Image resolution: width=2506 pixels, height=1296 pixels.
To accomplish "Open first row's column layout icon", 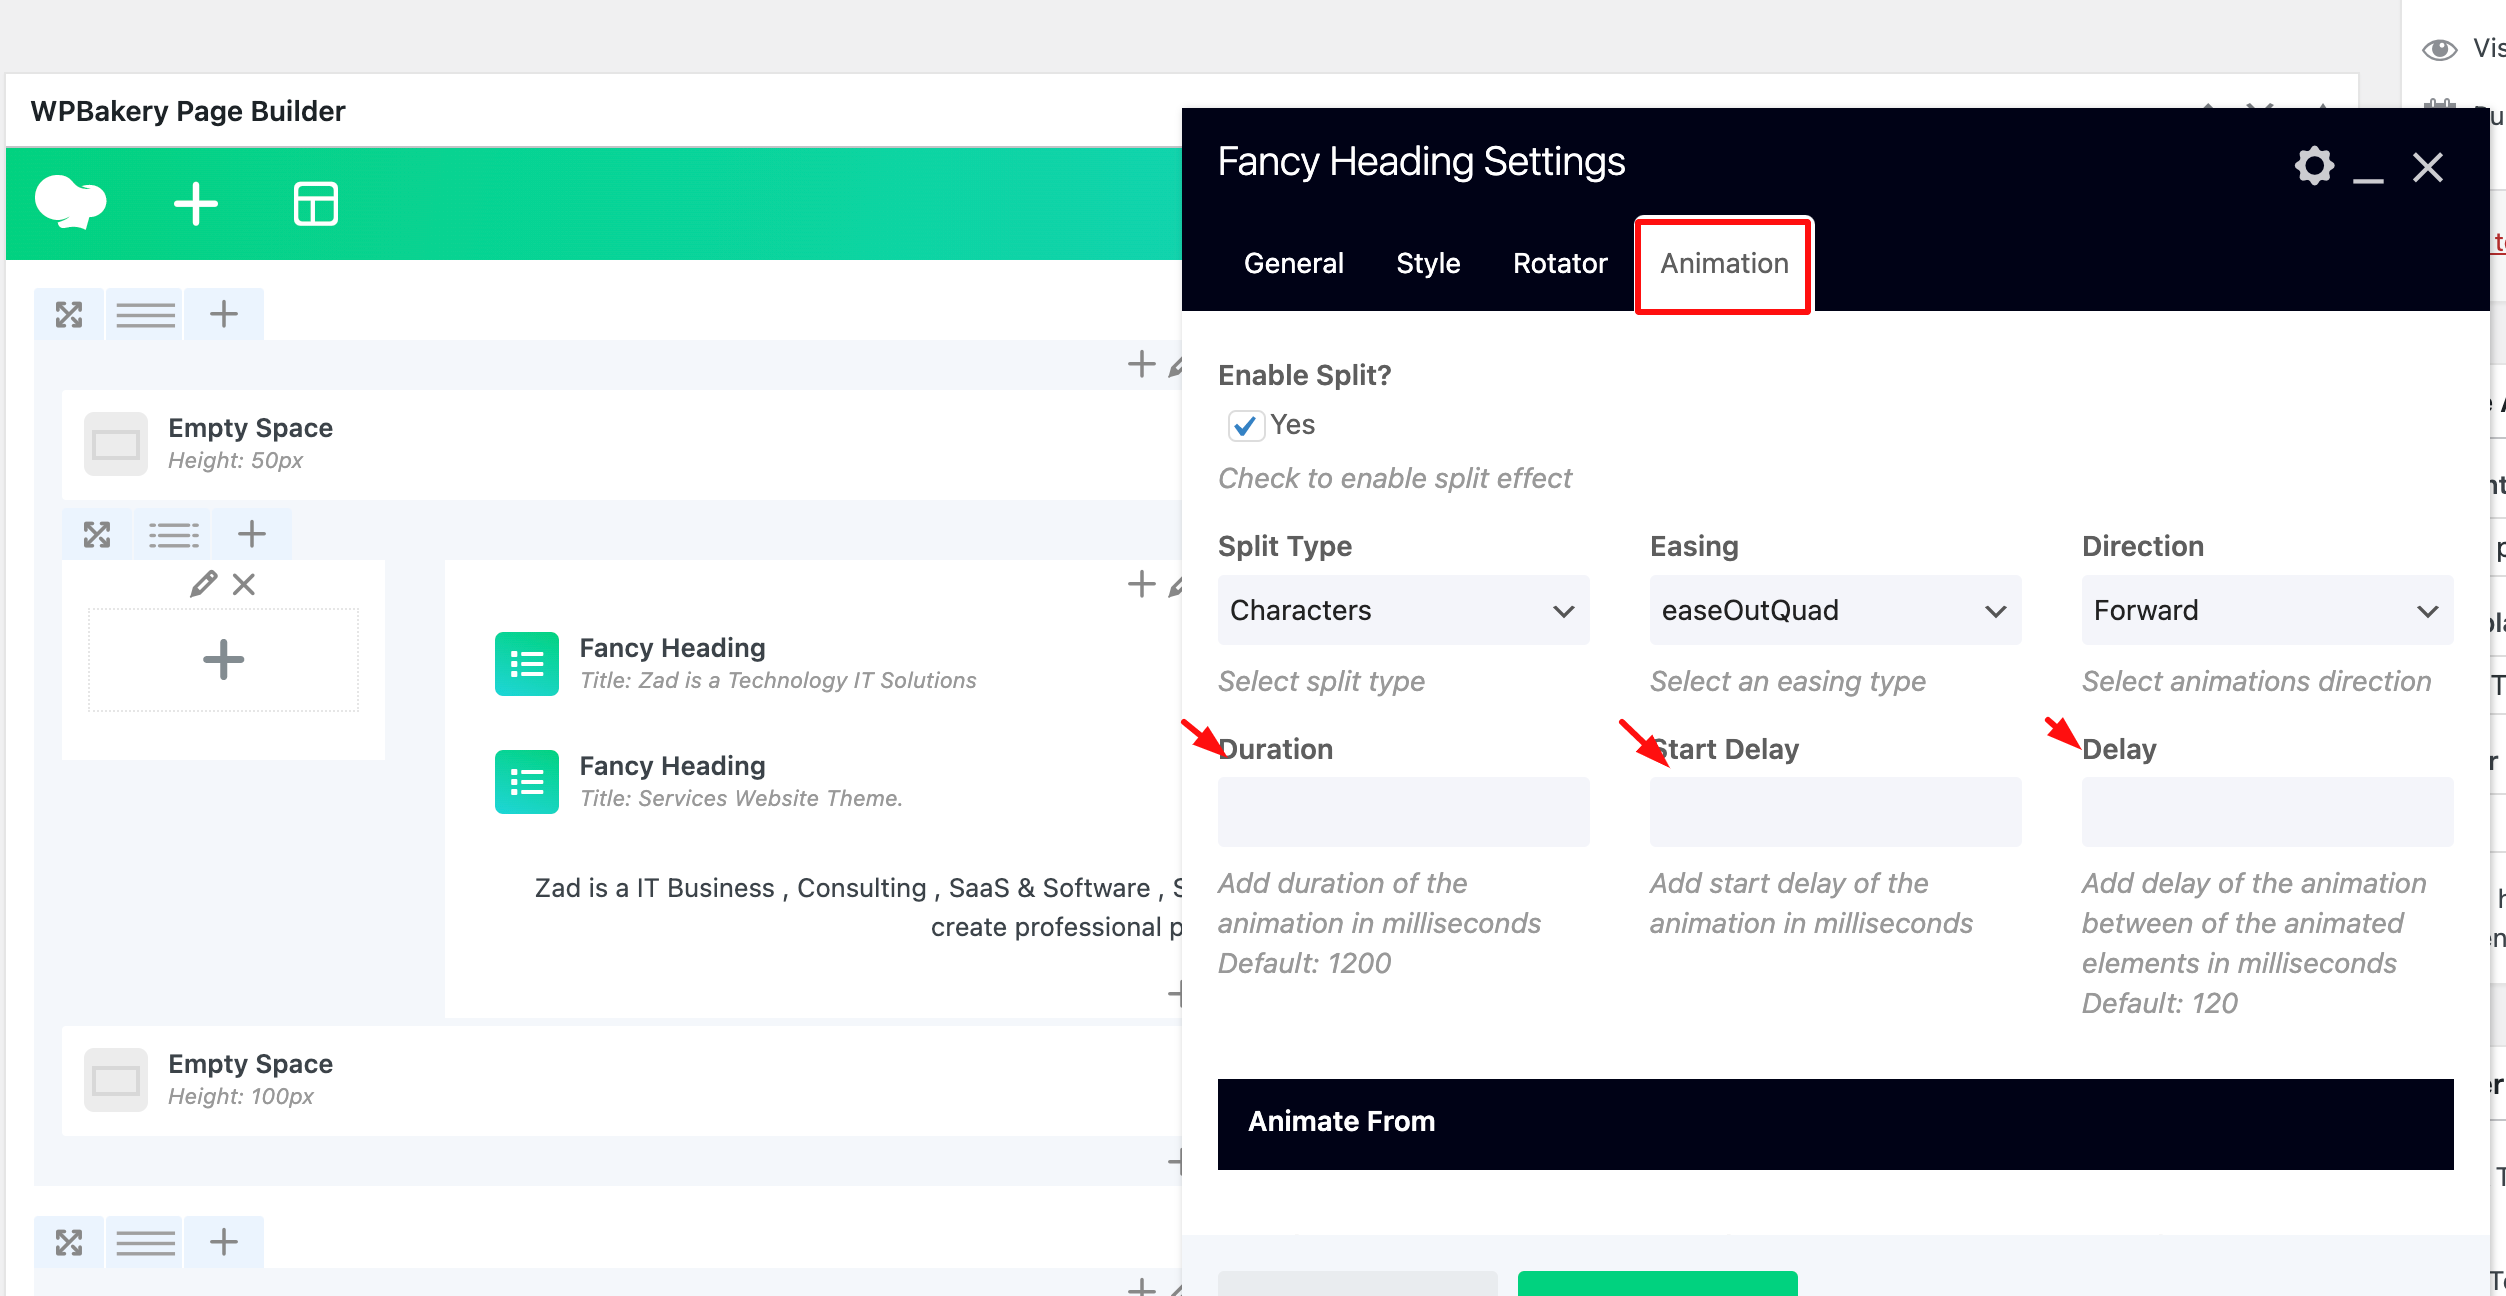I will 146,315.
